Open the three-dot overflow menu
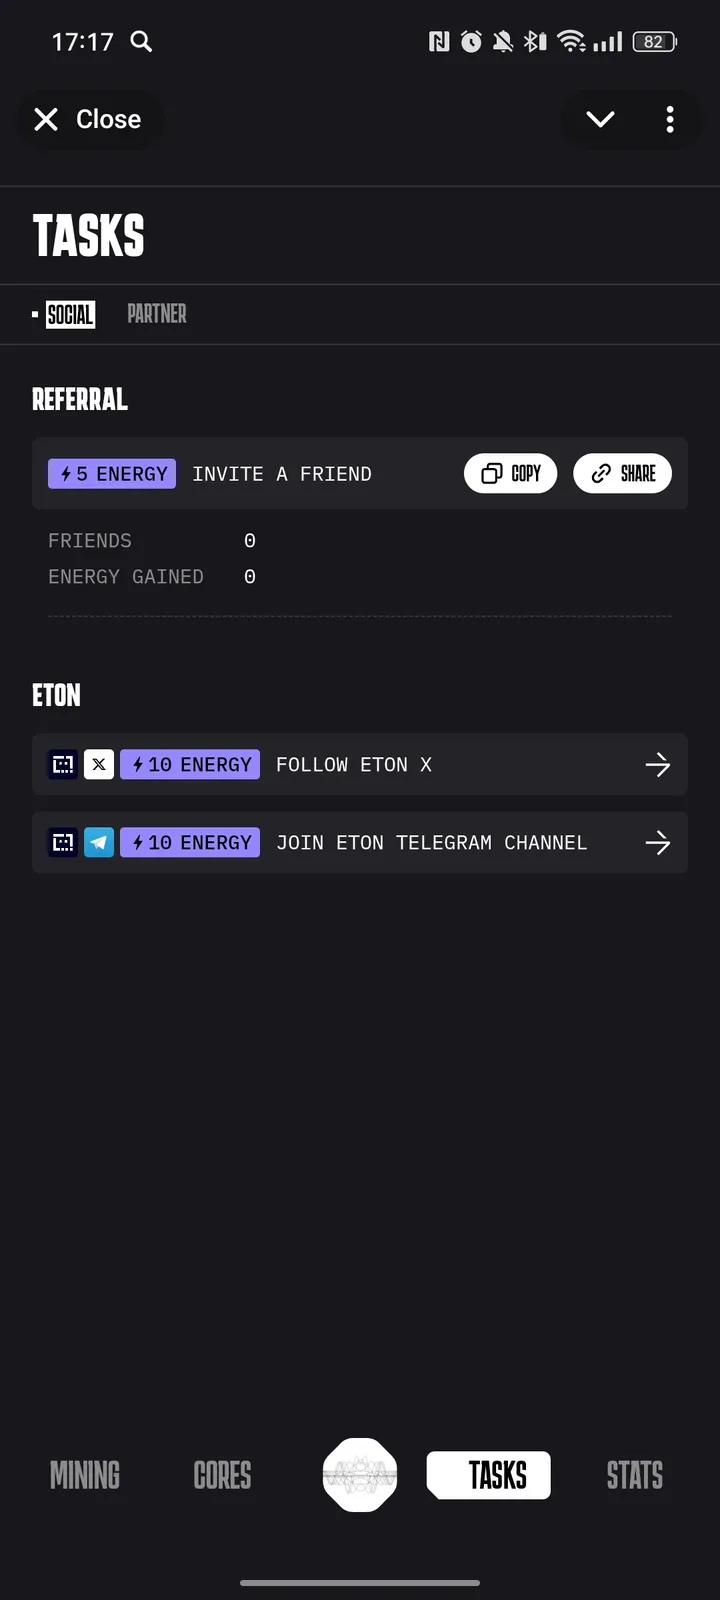 (670, 120)
